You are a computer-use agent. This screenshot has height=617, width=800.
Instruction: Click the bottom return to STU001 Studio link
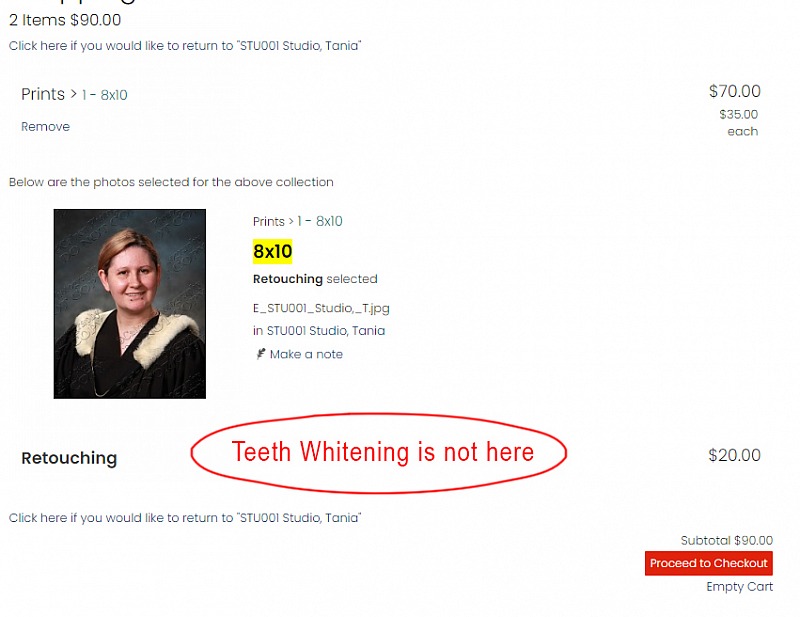pos(185,517)
